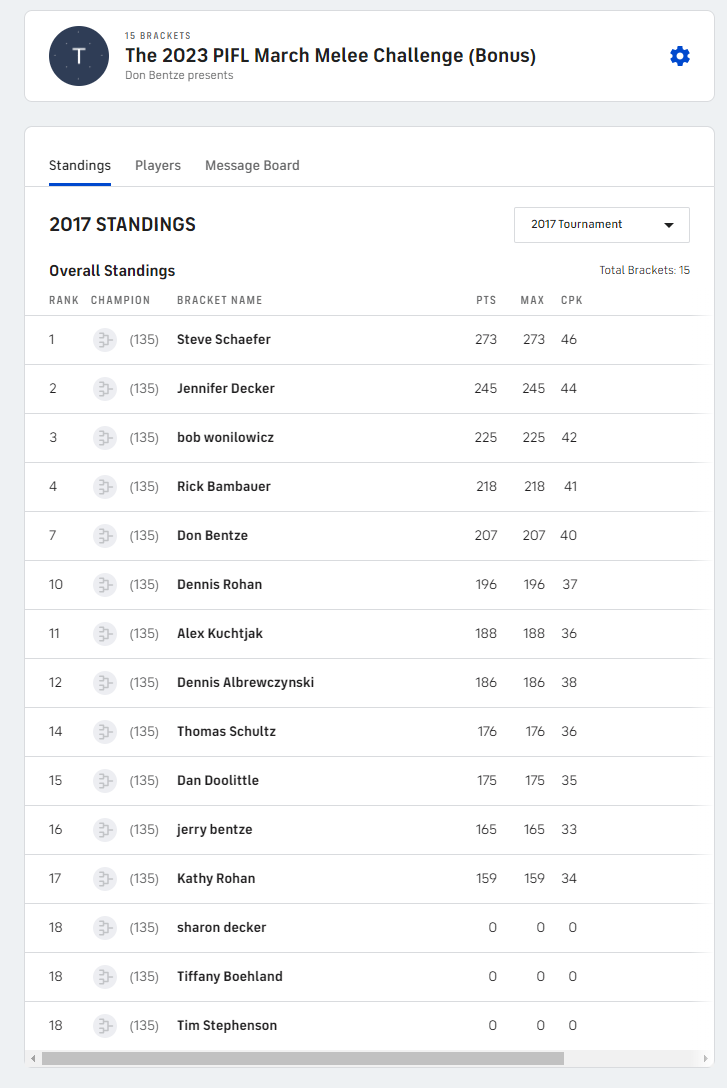The width and height of the screenshot is (727, 1088).
Task: Select the Standings tab
Action: click(x=80, y=166)
